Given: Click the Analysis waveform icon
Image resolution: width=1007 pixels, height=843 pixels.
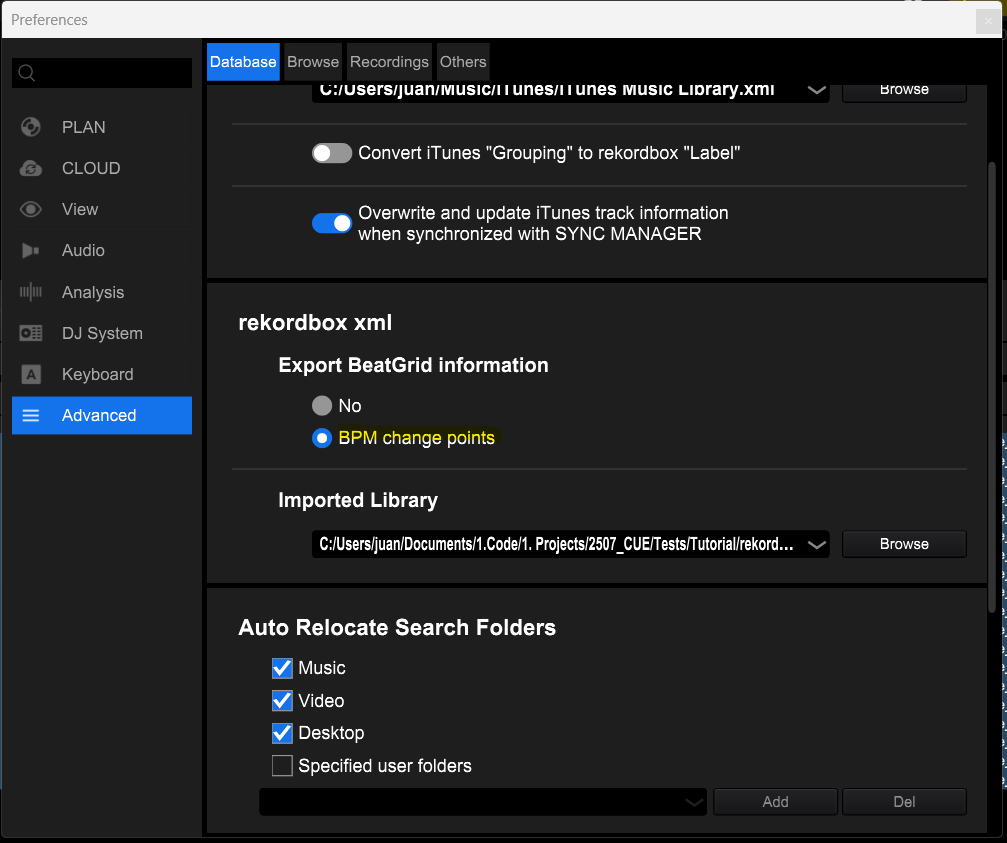Looking at the screenshot, I should coord(31,292).
